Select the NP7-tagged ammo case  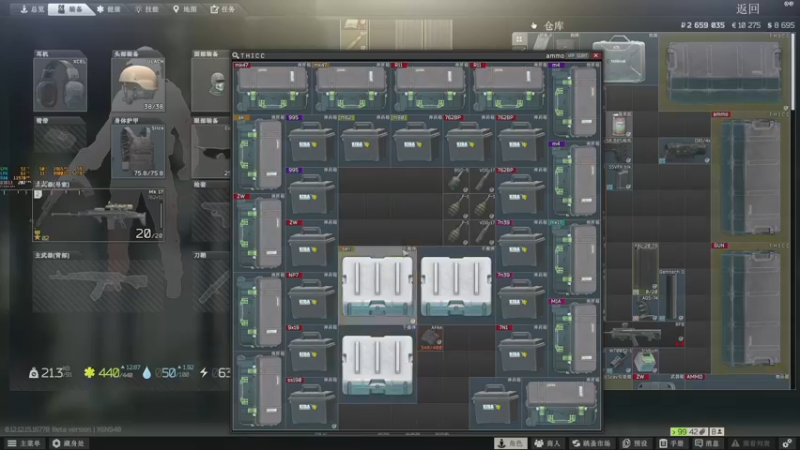312,298
